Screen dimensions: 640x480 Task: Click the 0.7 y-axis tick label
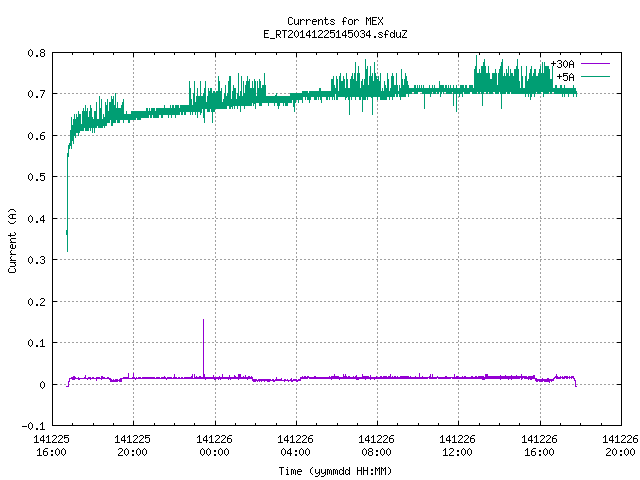(x=36, y=94)
